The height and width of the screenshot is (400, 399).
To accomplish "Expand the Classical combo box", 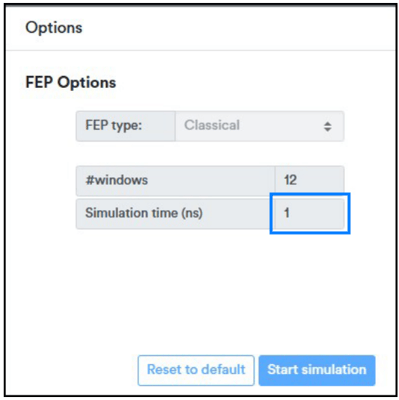I will click(x=259, y=126).
